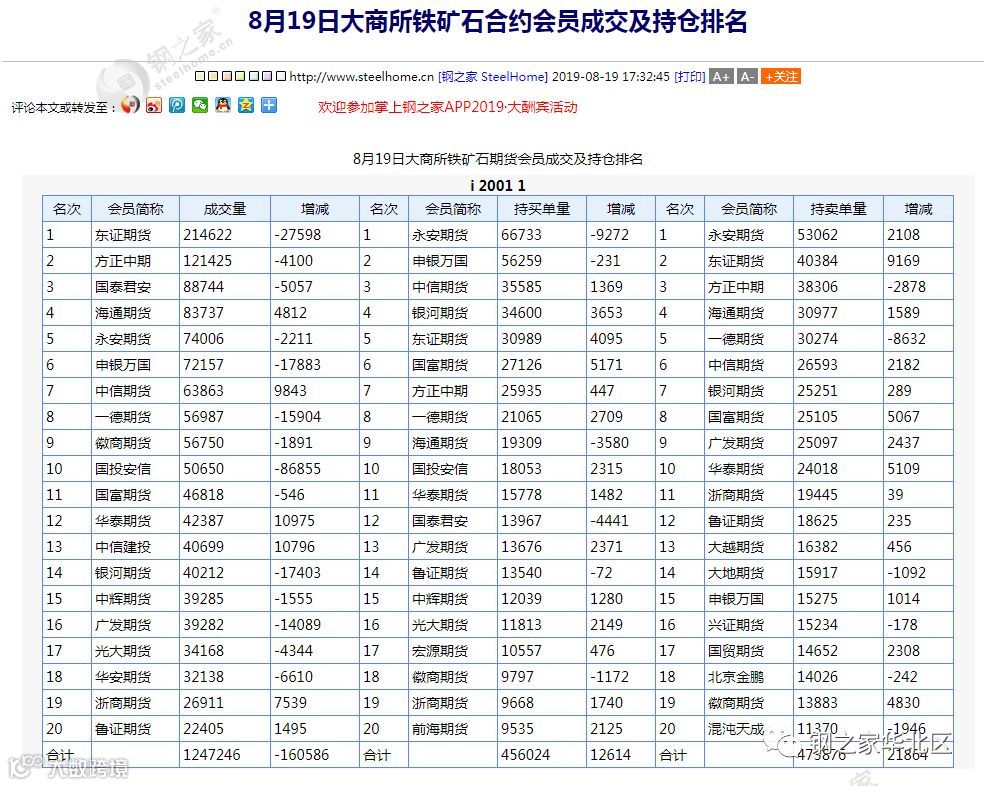The image size is (984, 786).
Task: Open the [钢之家 SteelHome] link
Action: 493,77
